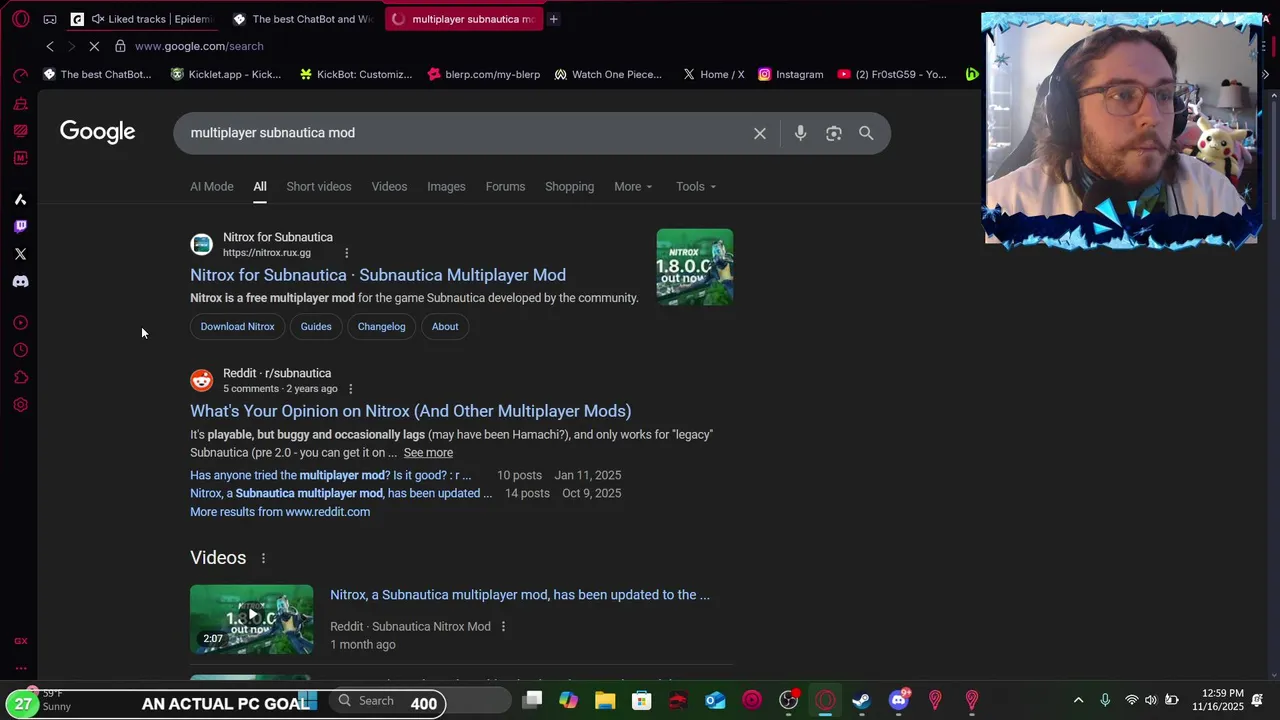
Task: Click the address bar URL
Action: pyautogui.click(x=199, y=46)
